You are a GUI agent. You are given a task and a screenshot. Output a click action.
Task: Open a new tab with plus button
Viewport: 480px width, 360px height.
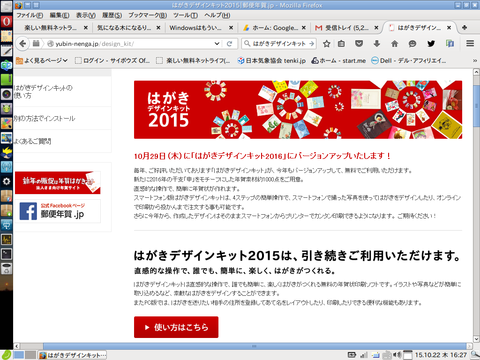pyautogui.click(x=464, y=28)
